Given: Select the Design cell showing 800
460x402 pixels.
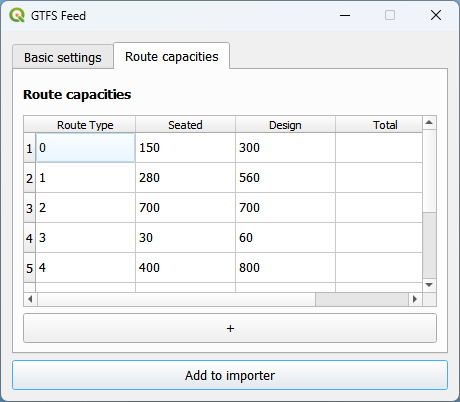Looking at the screenshot, I should coord(285,268).
